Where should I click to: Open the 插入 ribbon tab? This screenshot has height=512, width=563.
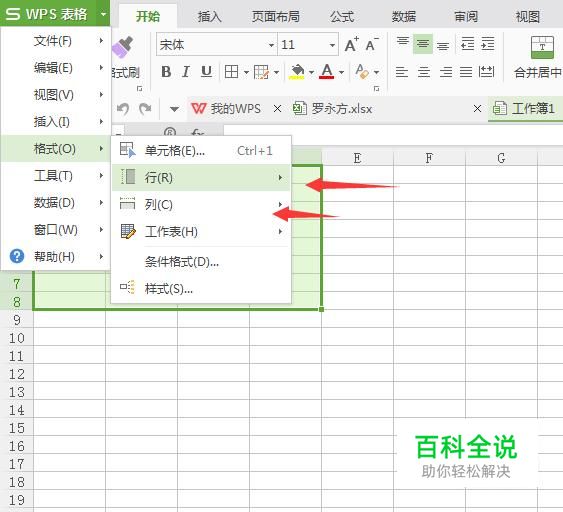click(209, 17)
